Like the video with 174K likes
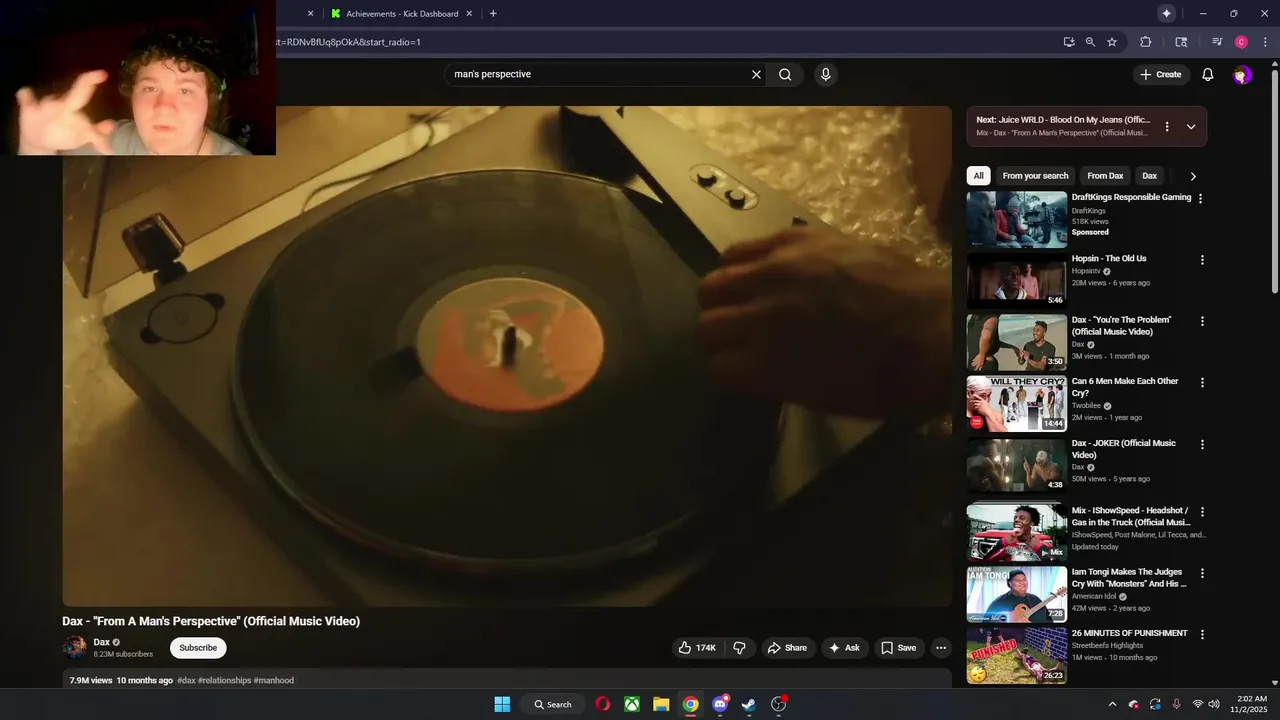 696,648
